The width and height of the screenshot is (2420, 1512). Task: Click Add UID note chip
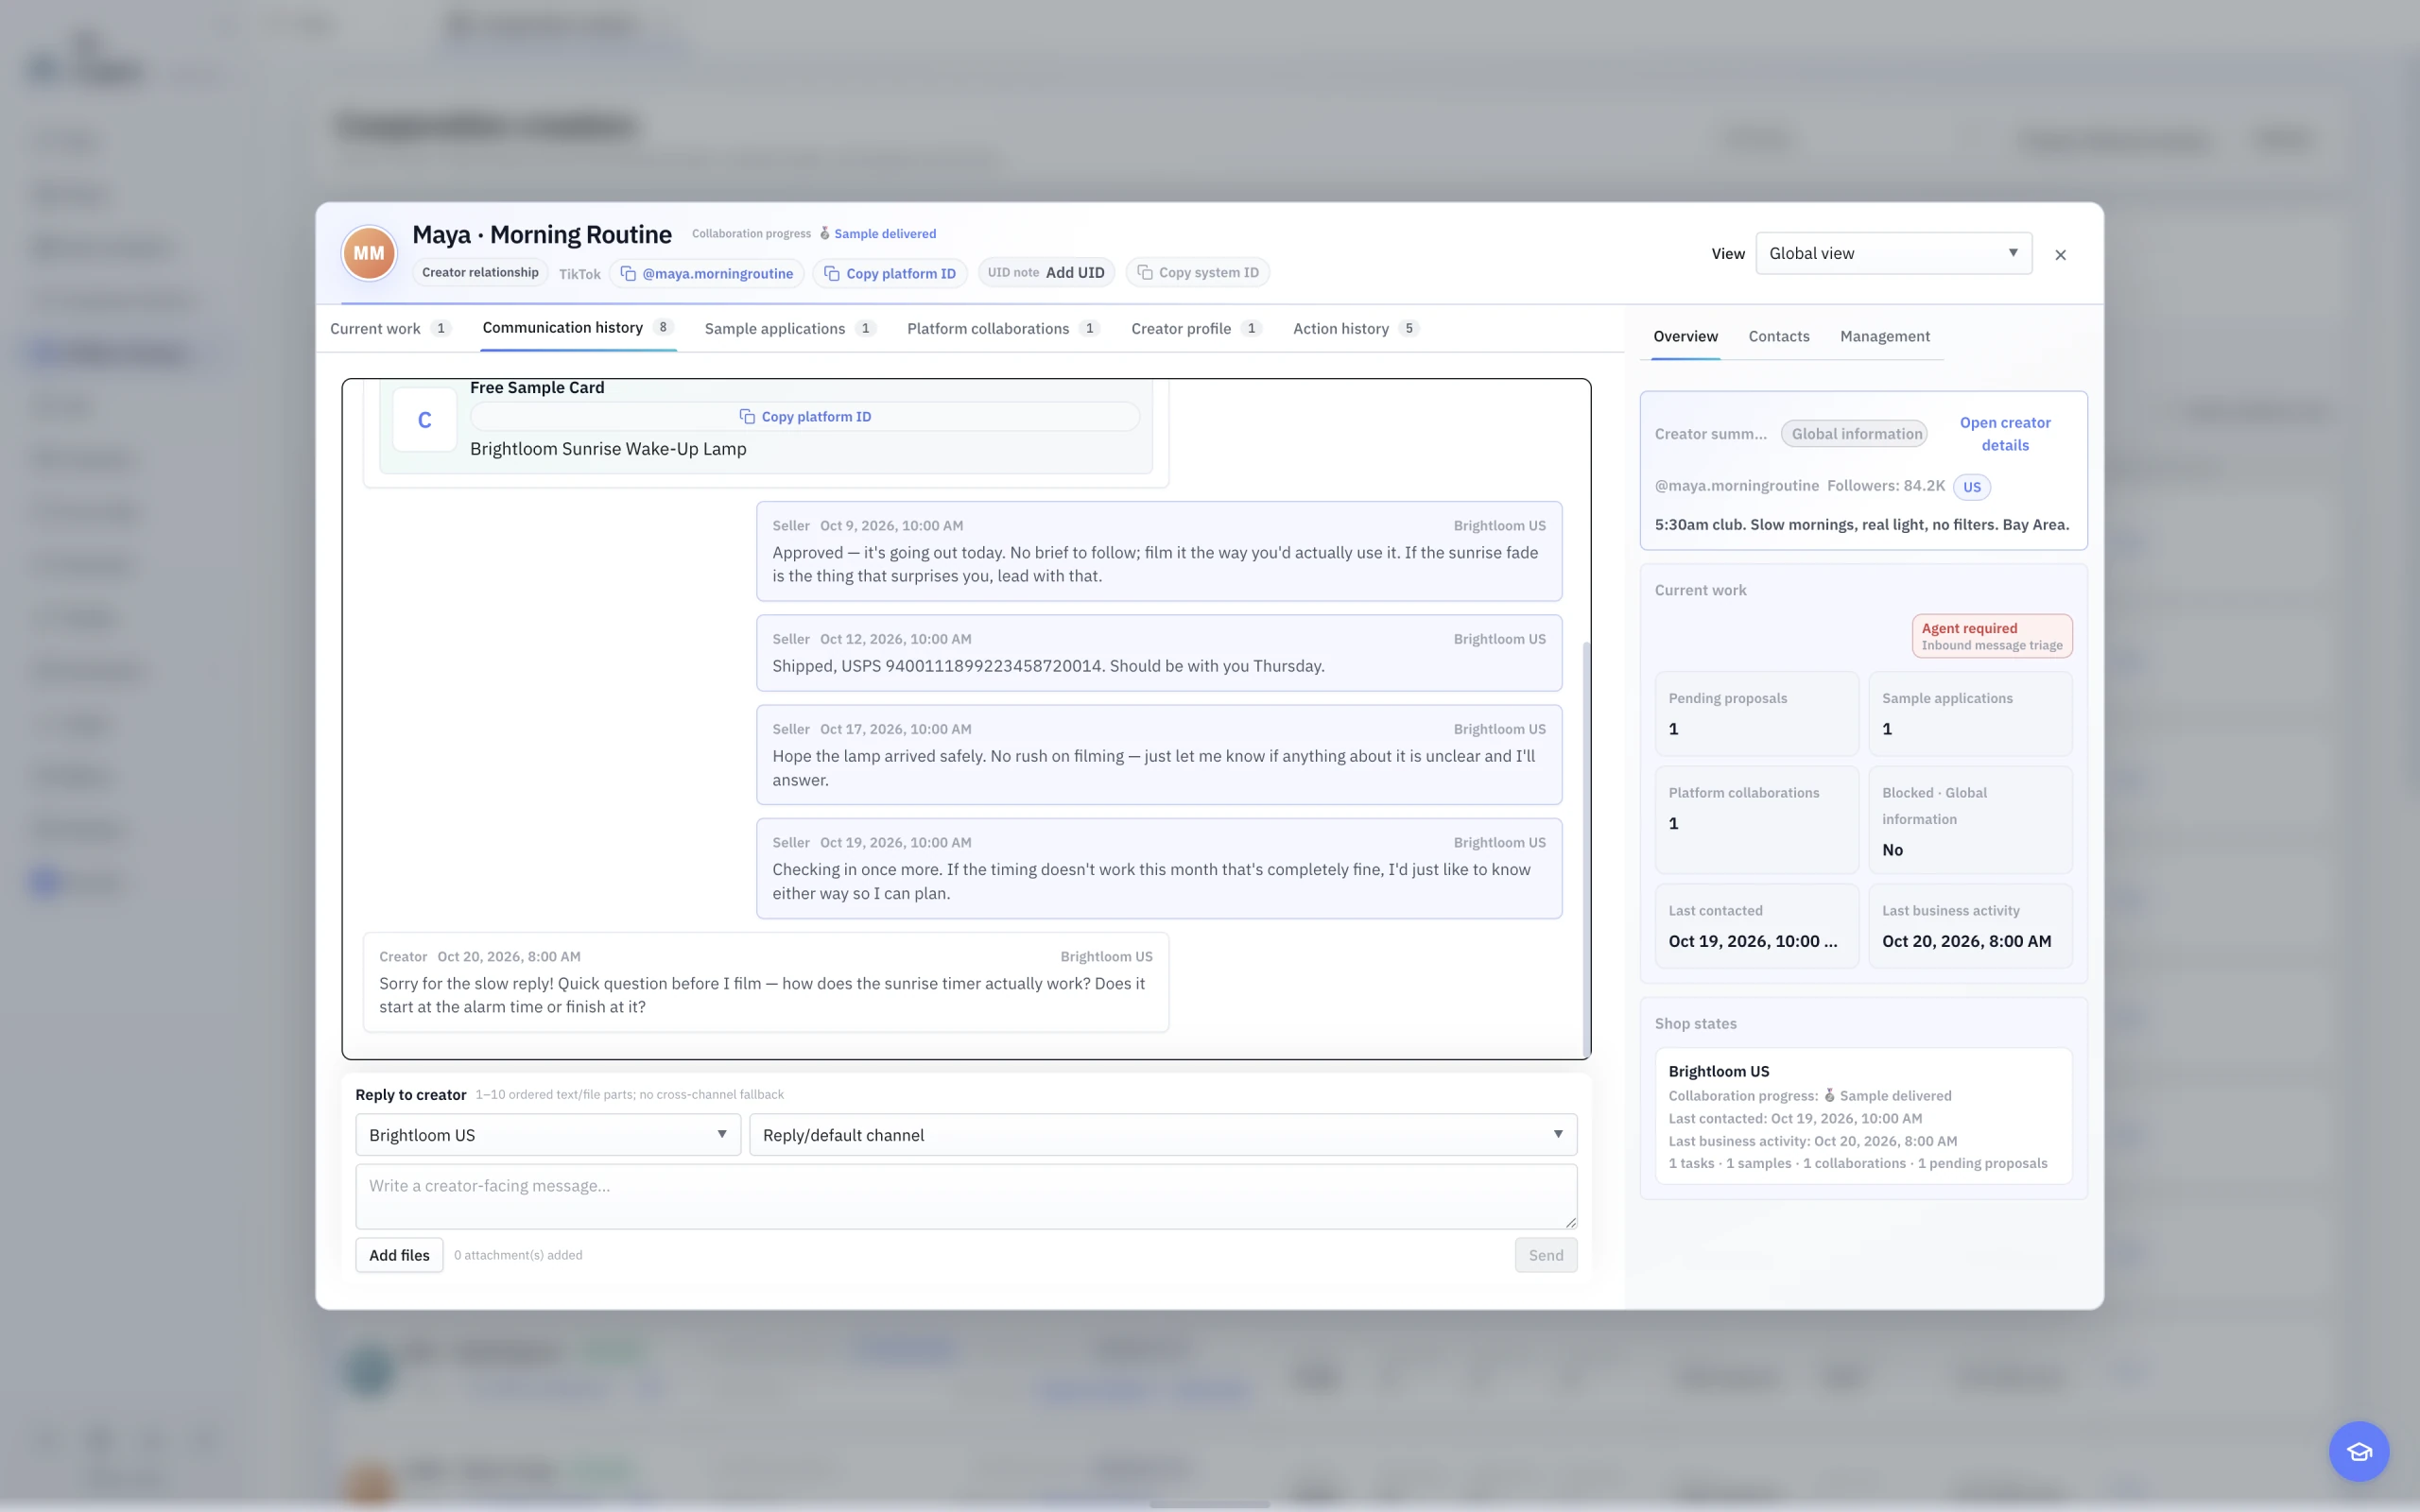pos(1046,273)
